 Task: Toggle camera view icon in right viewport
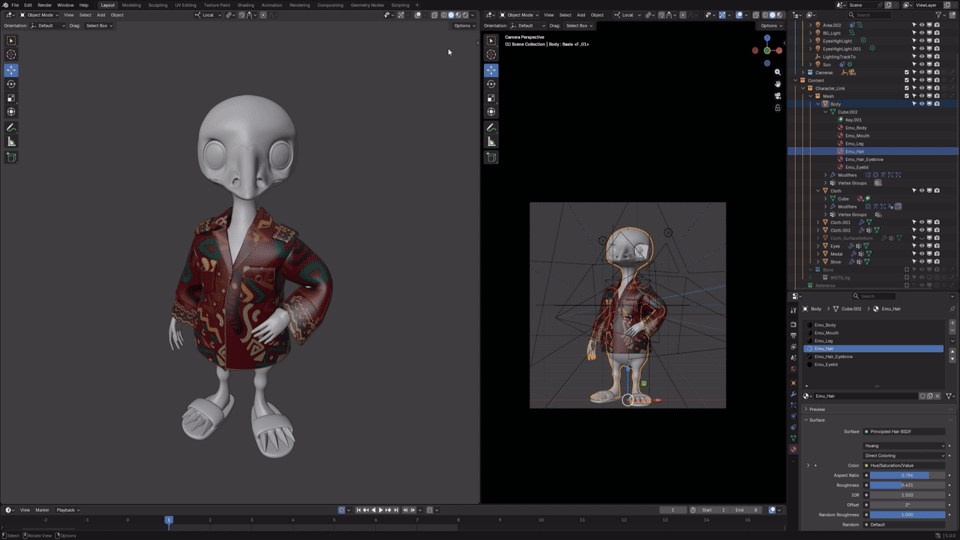[x=778, y=96]
